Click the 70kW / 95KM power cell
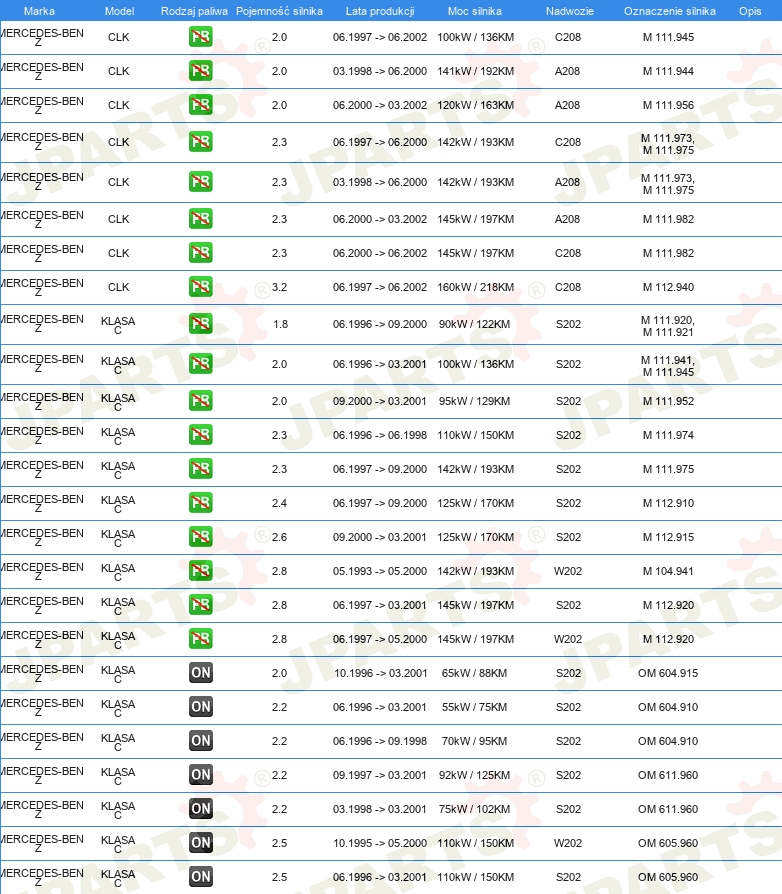 474,741
